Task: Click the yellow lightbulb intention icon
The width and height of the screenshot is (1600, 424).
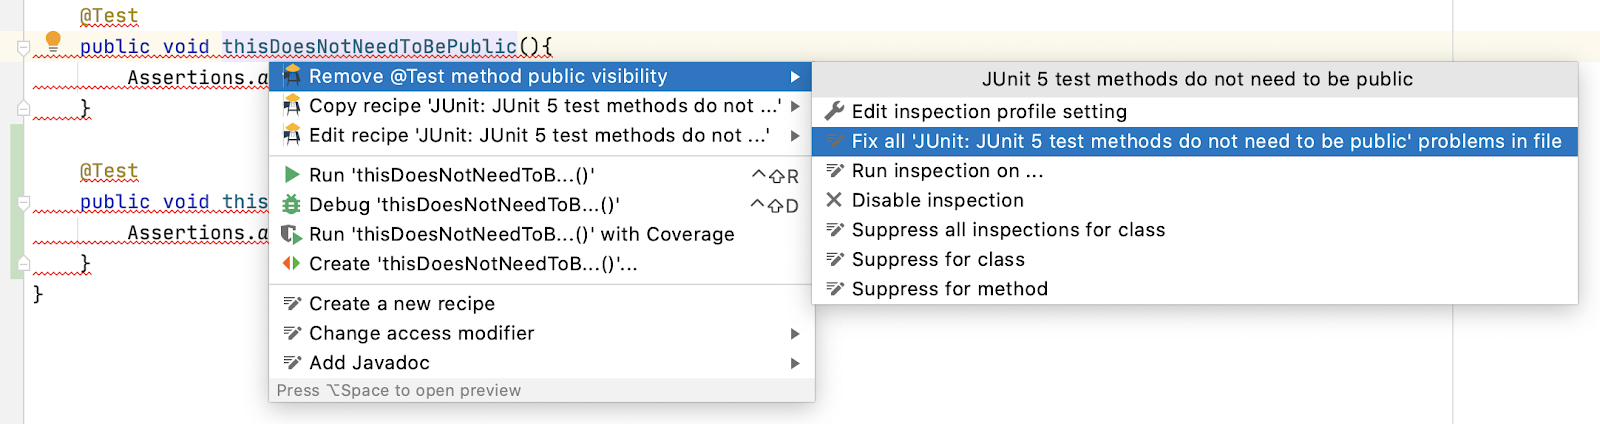Action: point(53,42)
